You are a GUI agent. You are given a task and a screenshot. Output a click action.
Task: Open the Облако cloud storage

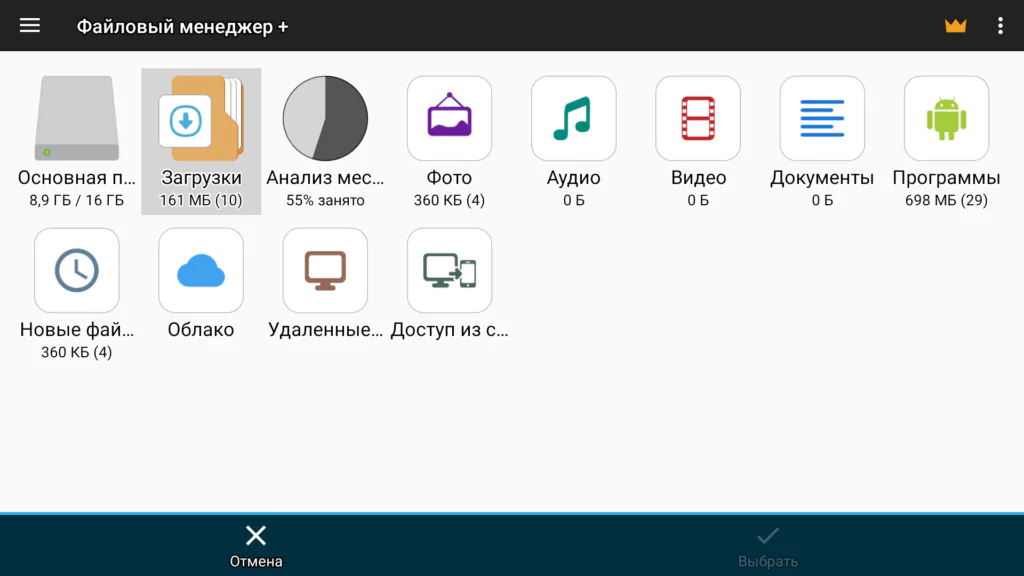(201, 270)
